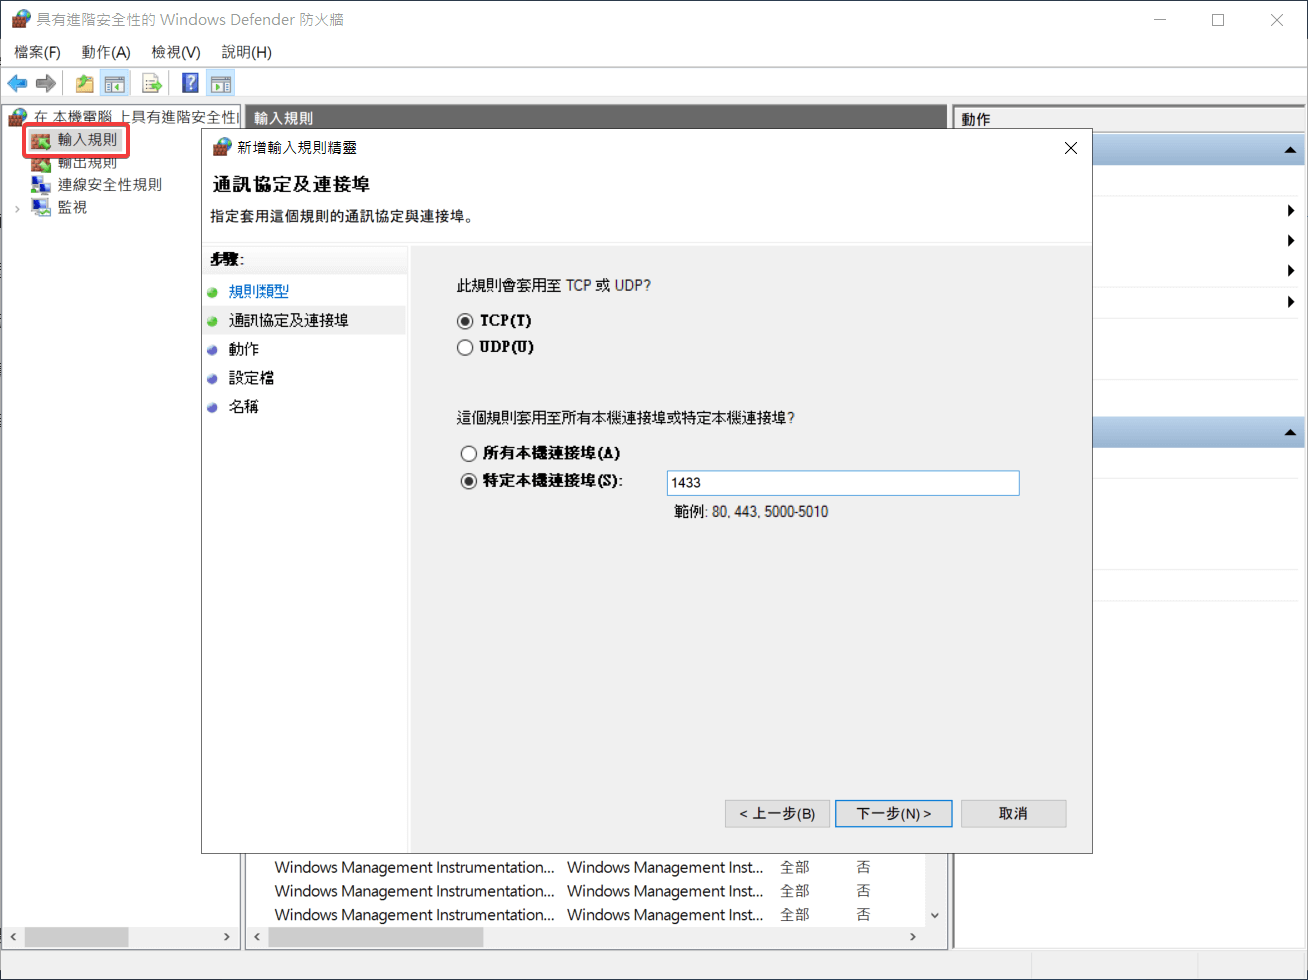Select the TCP(T) radio button

[x=465, y=321]
